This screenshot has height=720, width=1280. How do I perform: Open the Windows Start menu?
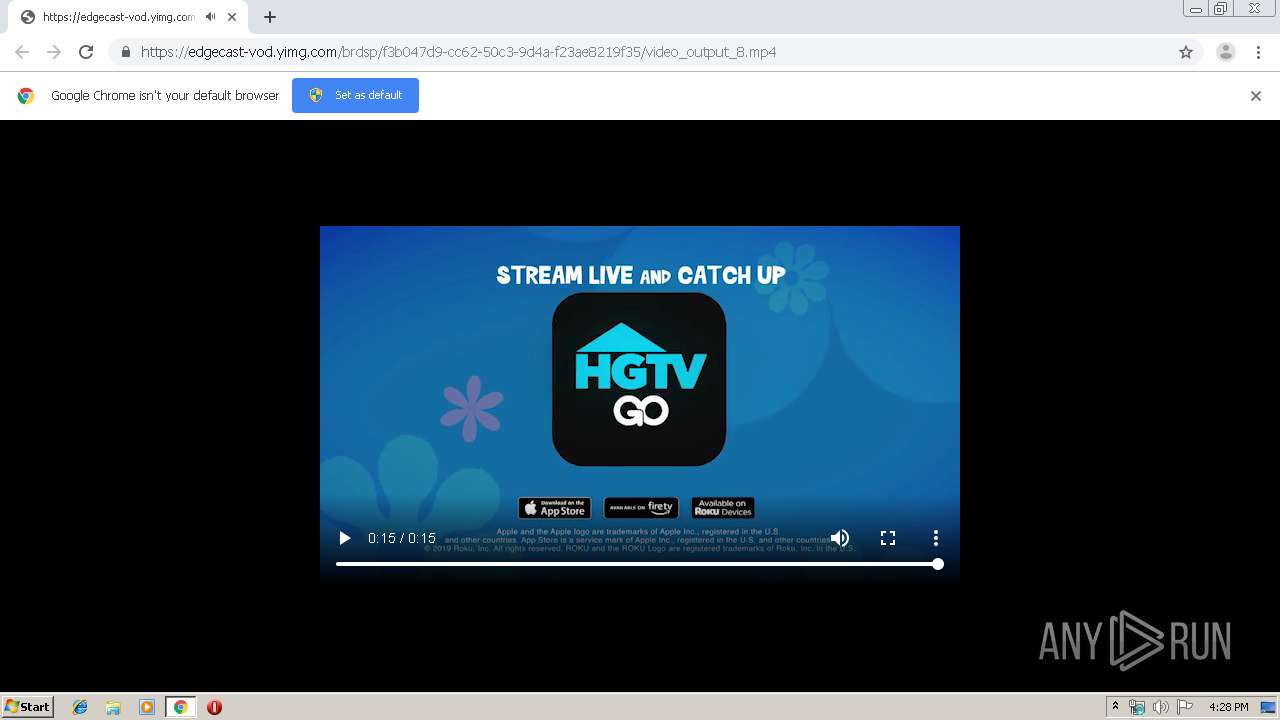tap(28, 707)
